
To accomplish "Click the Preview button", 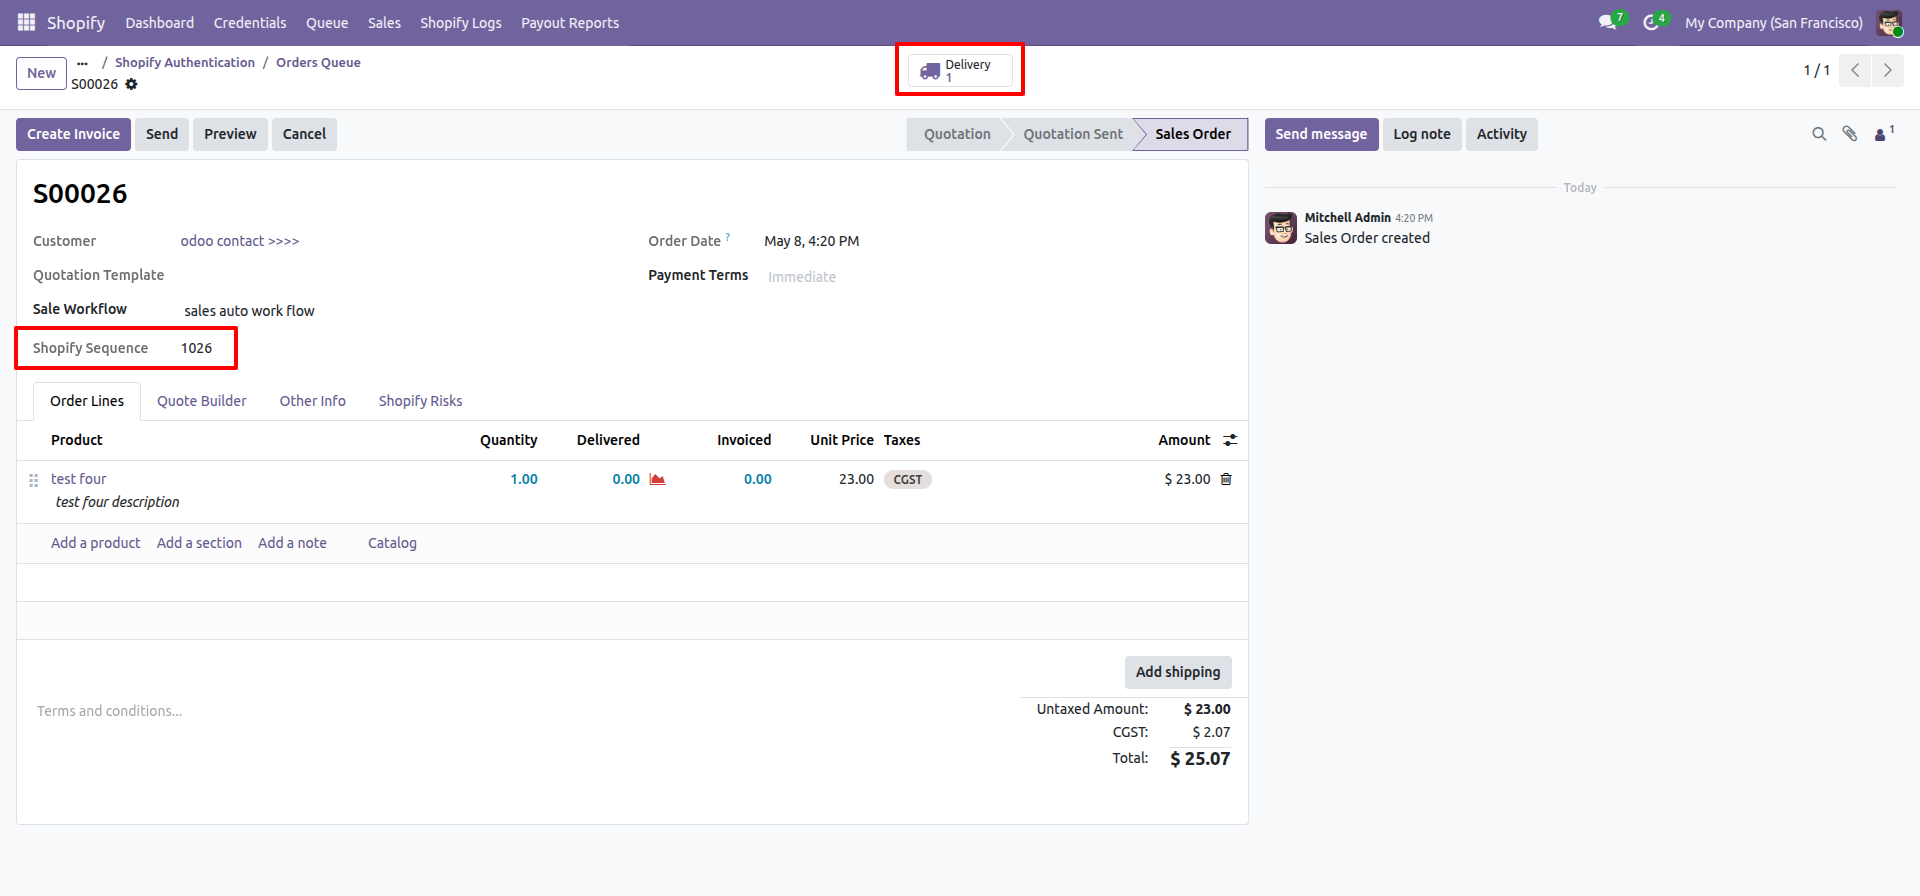I will click(x=230, y=134).
